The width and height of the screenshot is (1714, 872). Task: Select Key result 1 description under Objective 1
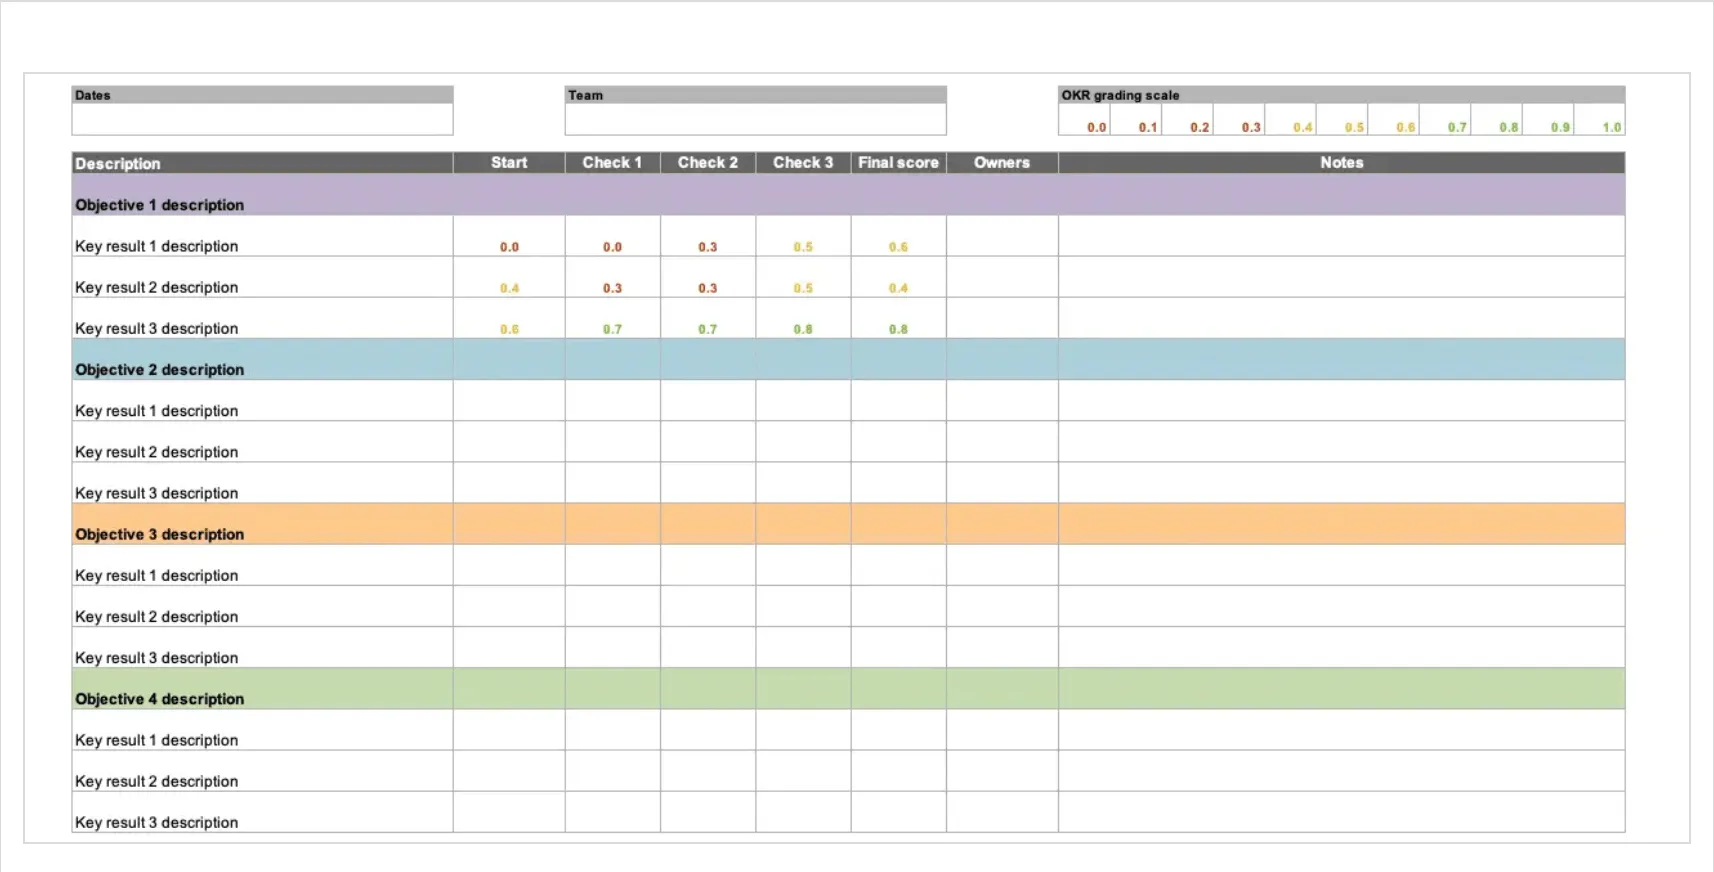click(x=156, y=246)
